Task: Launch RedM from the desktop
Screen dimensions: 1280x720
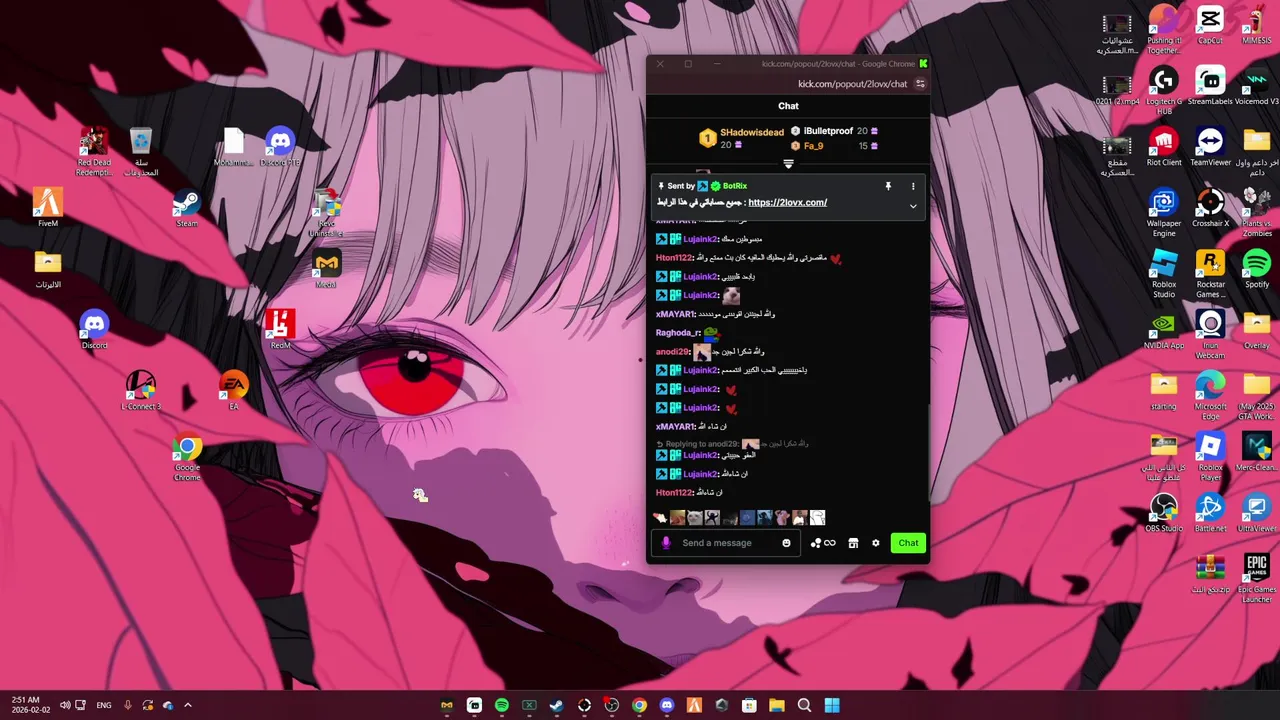Action: click(x=280, y=331)
